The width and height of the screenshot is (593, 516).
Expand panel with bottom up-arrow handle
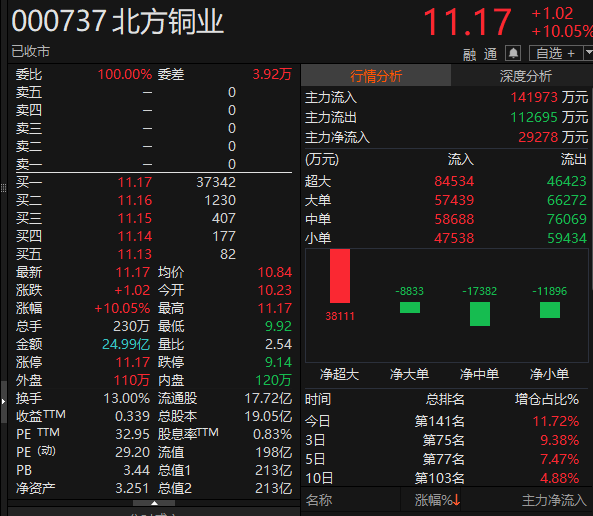(154, 503)
